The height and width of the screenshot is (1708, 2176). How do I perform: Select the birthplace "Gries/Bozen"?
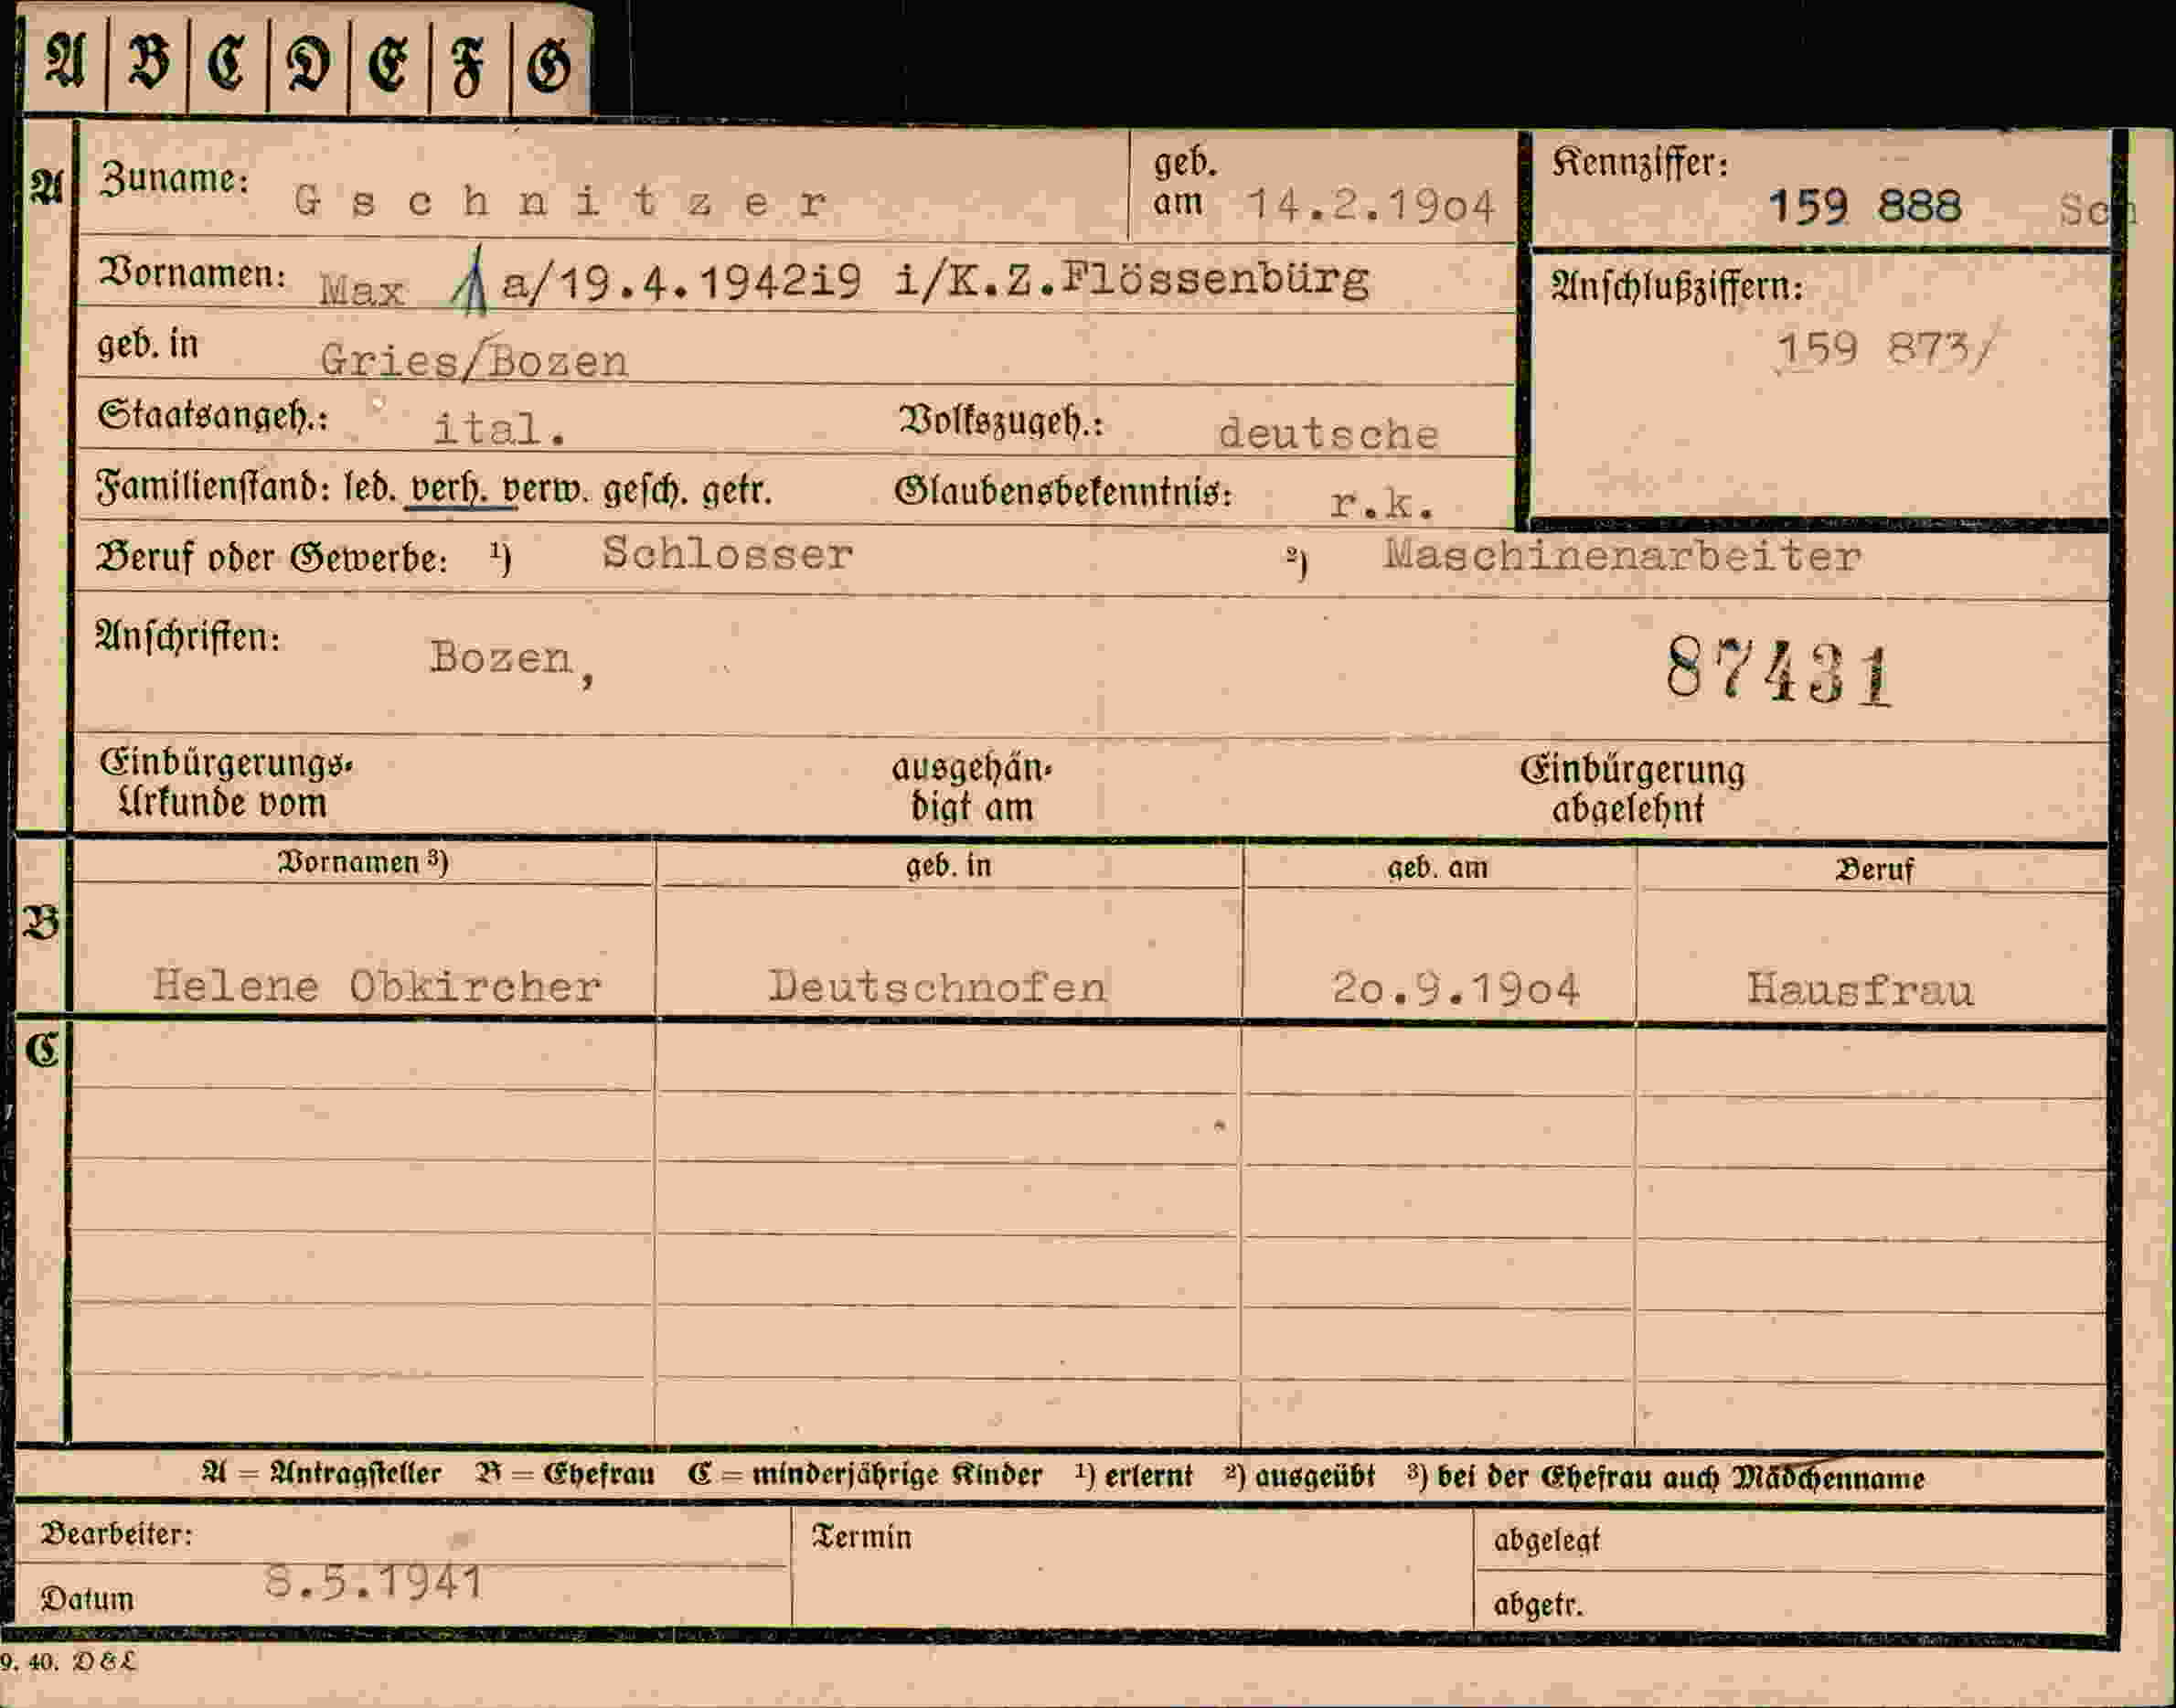(474, 359)
